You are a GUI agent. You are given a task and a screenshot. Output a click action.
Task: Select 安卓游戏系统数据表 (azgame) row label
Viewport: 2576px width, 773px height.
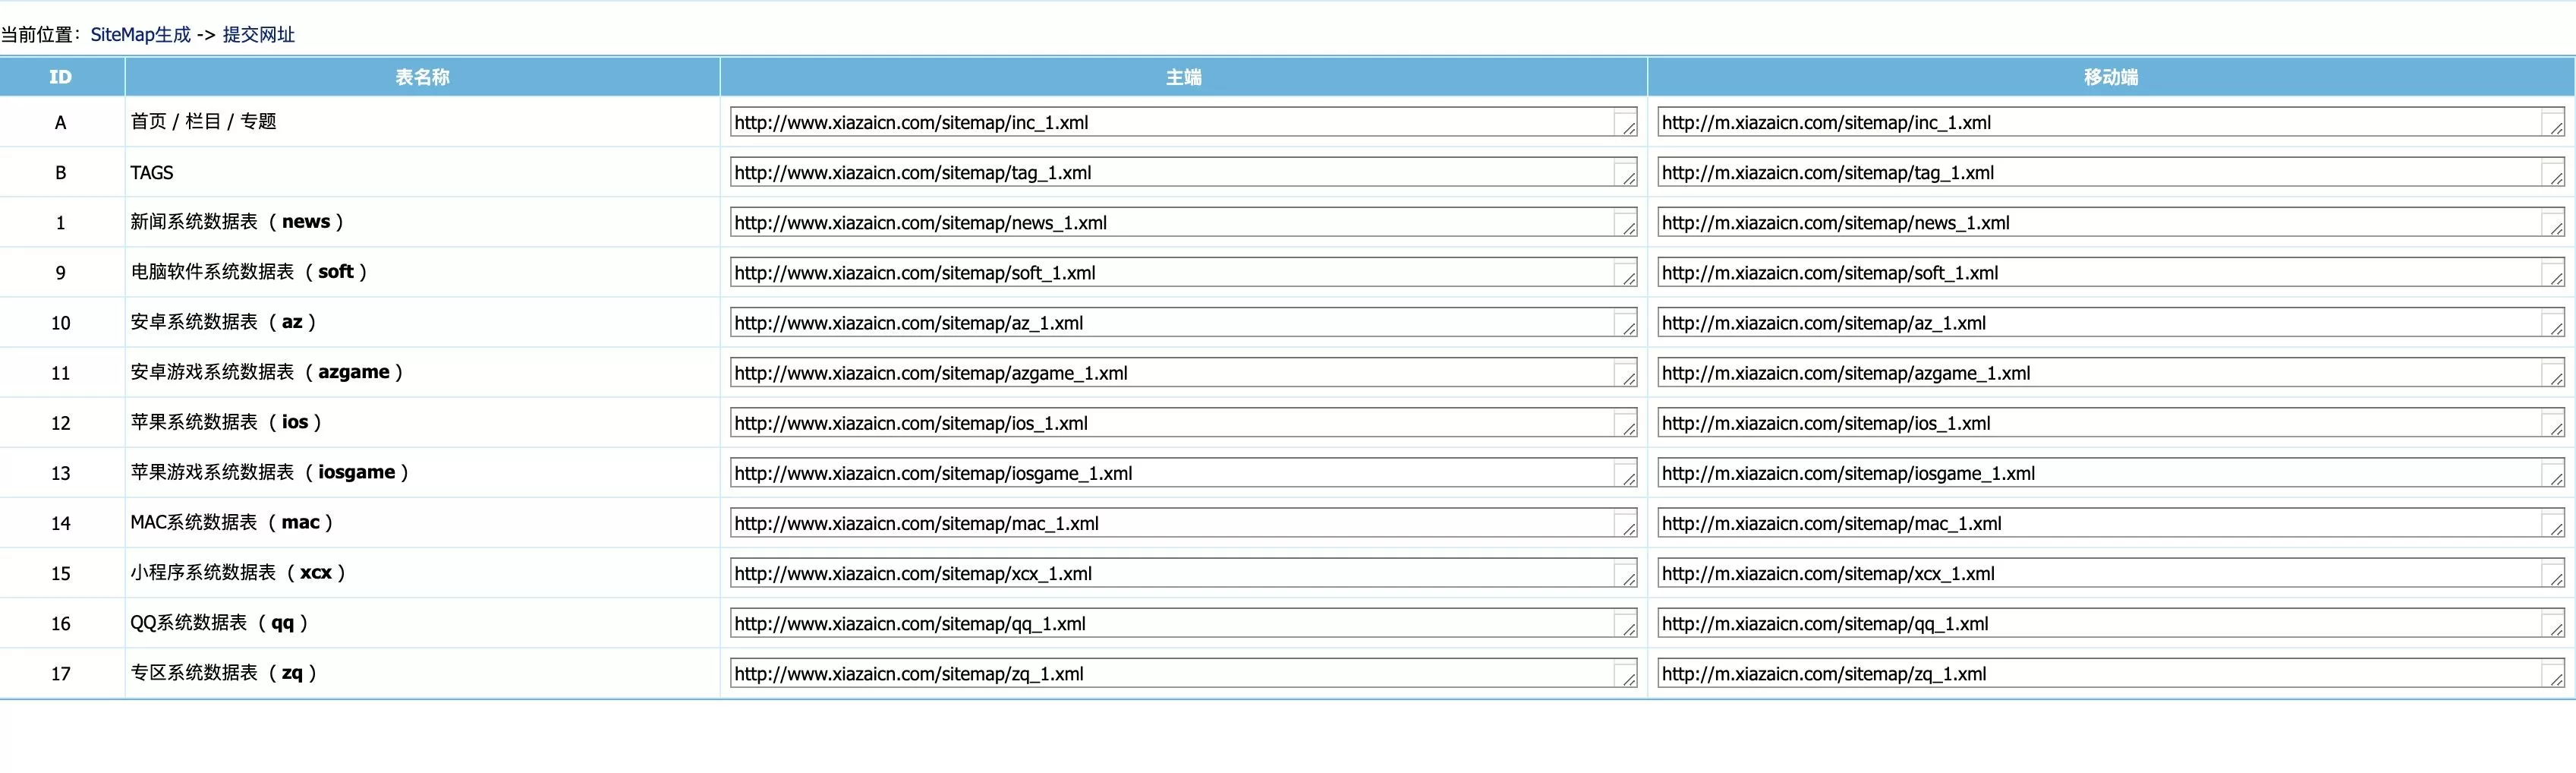click(x=267, y=372)
